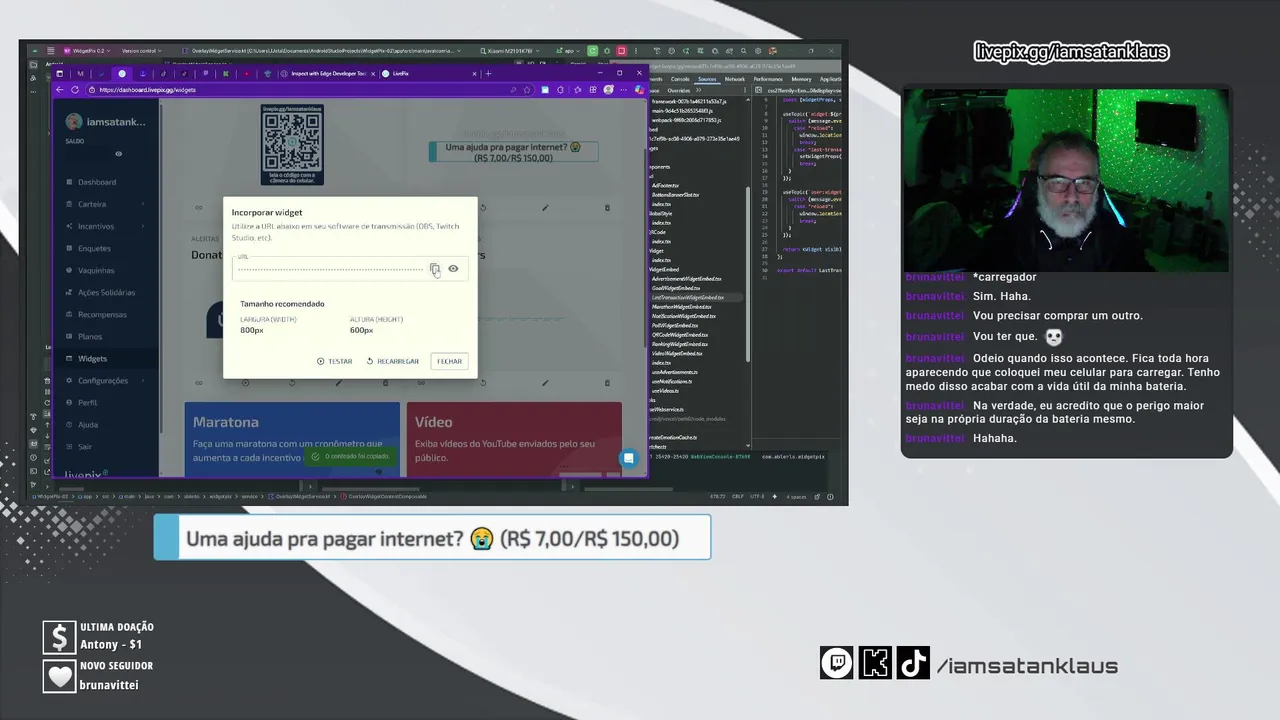The height and width of the screenshot is (720, 1280).
Task: Open the Sources tab in DevTools
Action: click(x=707, y=79)
